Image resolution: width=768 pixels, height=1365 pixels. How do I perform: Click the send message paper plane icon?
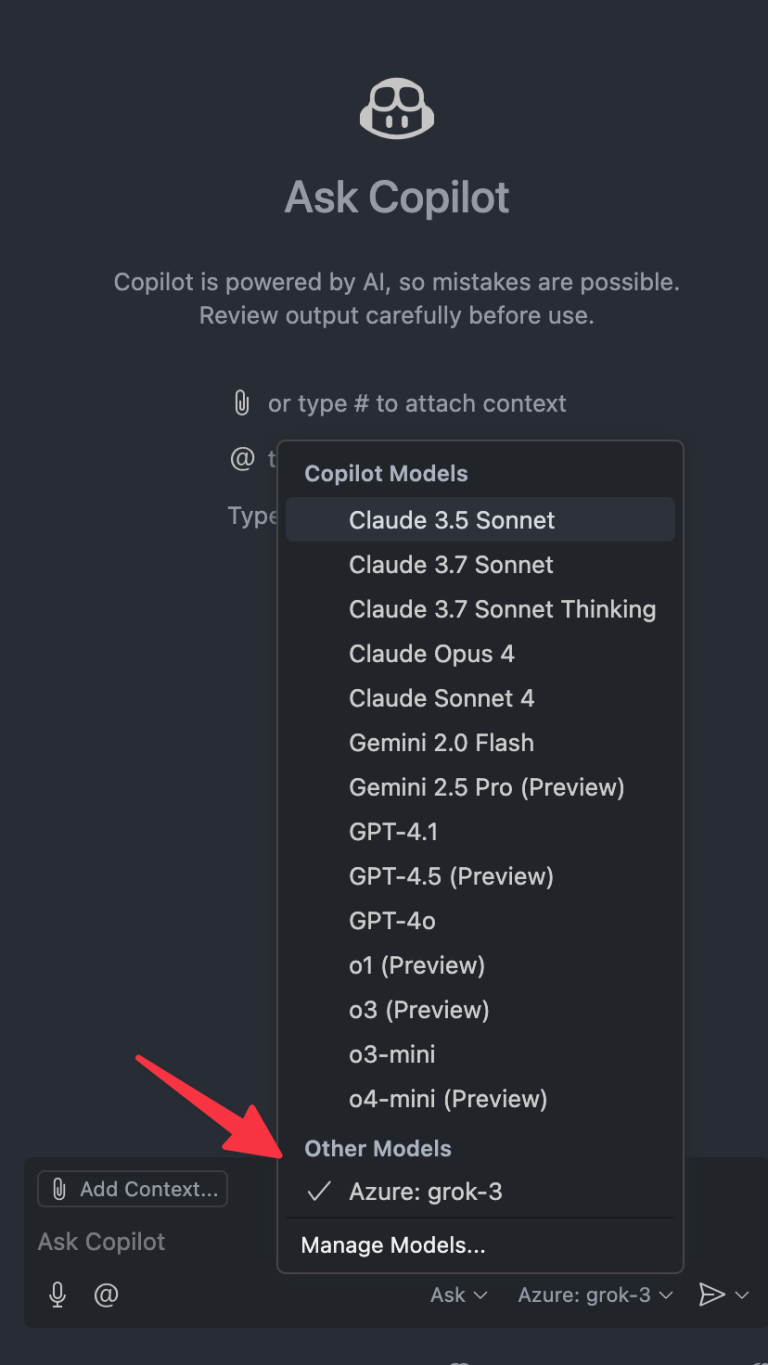point(713,1294)
